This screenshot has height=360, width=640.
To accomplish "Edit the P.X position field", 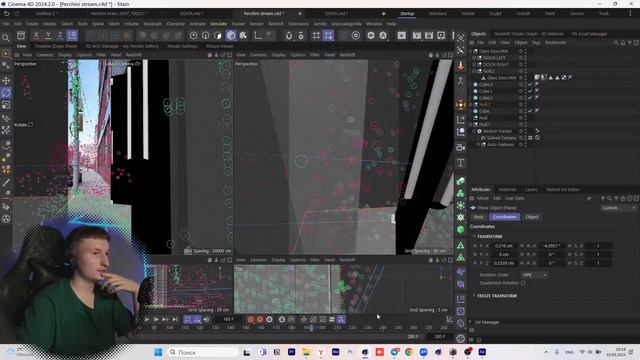I will pos(504,246).
